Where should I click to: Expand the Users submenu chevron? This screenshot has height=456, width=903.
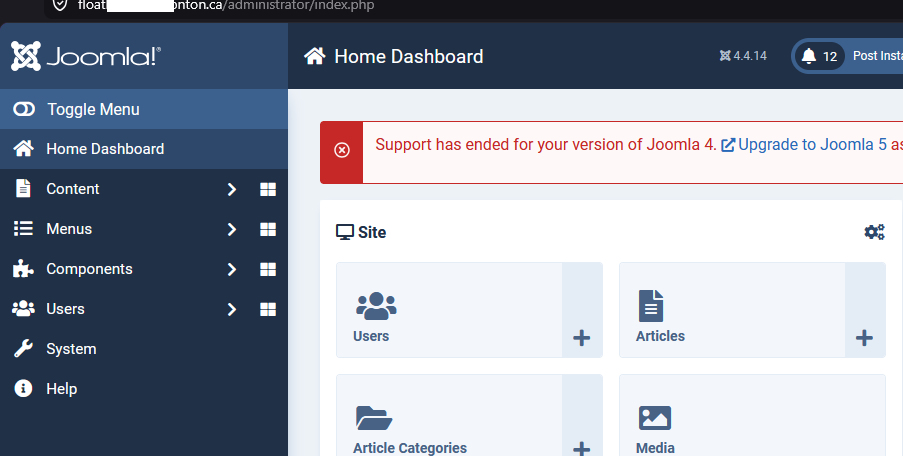pyautogui.click(x=232, y=309)
